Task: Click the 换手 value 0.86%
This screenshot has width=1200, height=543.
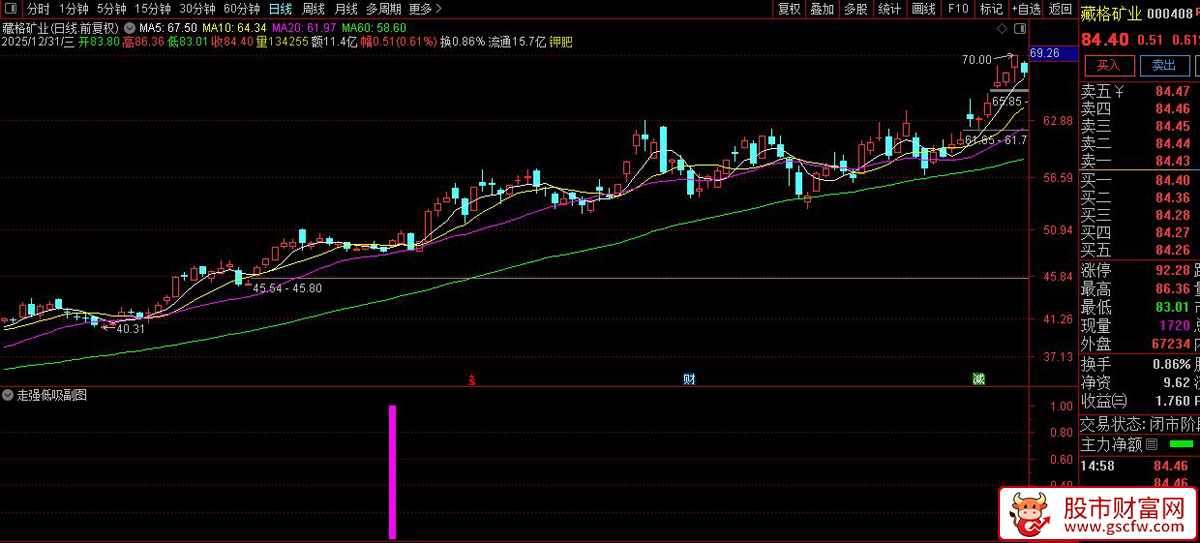Action: [1170, 364]
